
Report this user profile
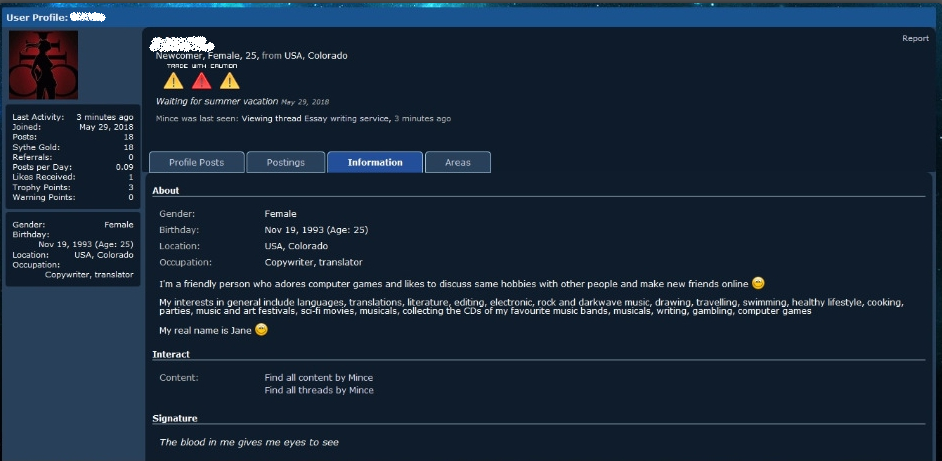(915, 39)
